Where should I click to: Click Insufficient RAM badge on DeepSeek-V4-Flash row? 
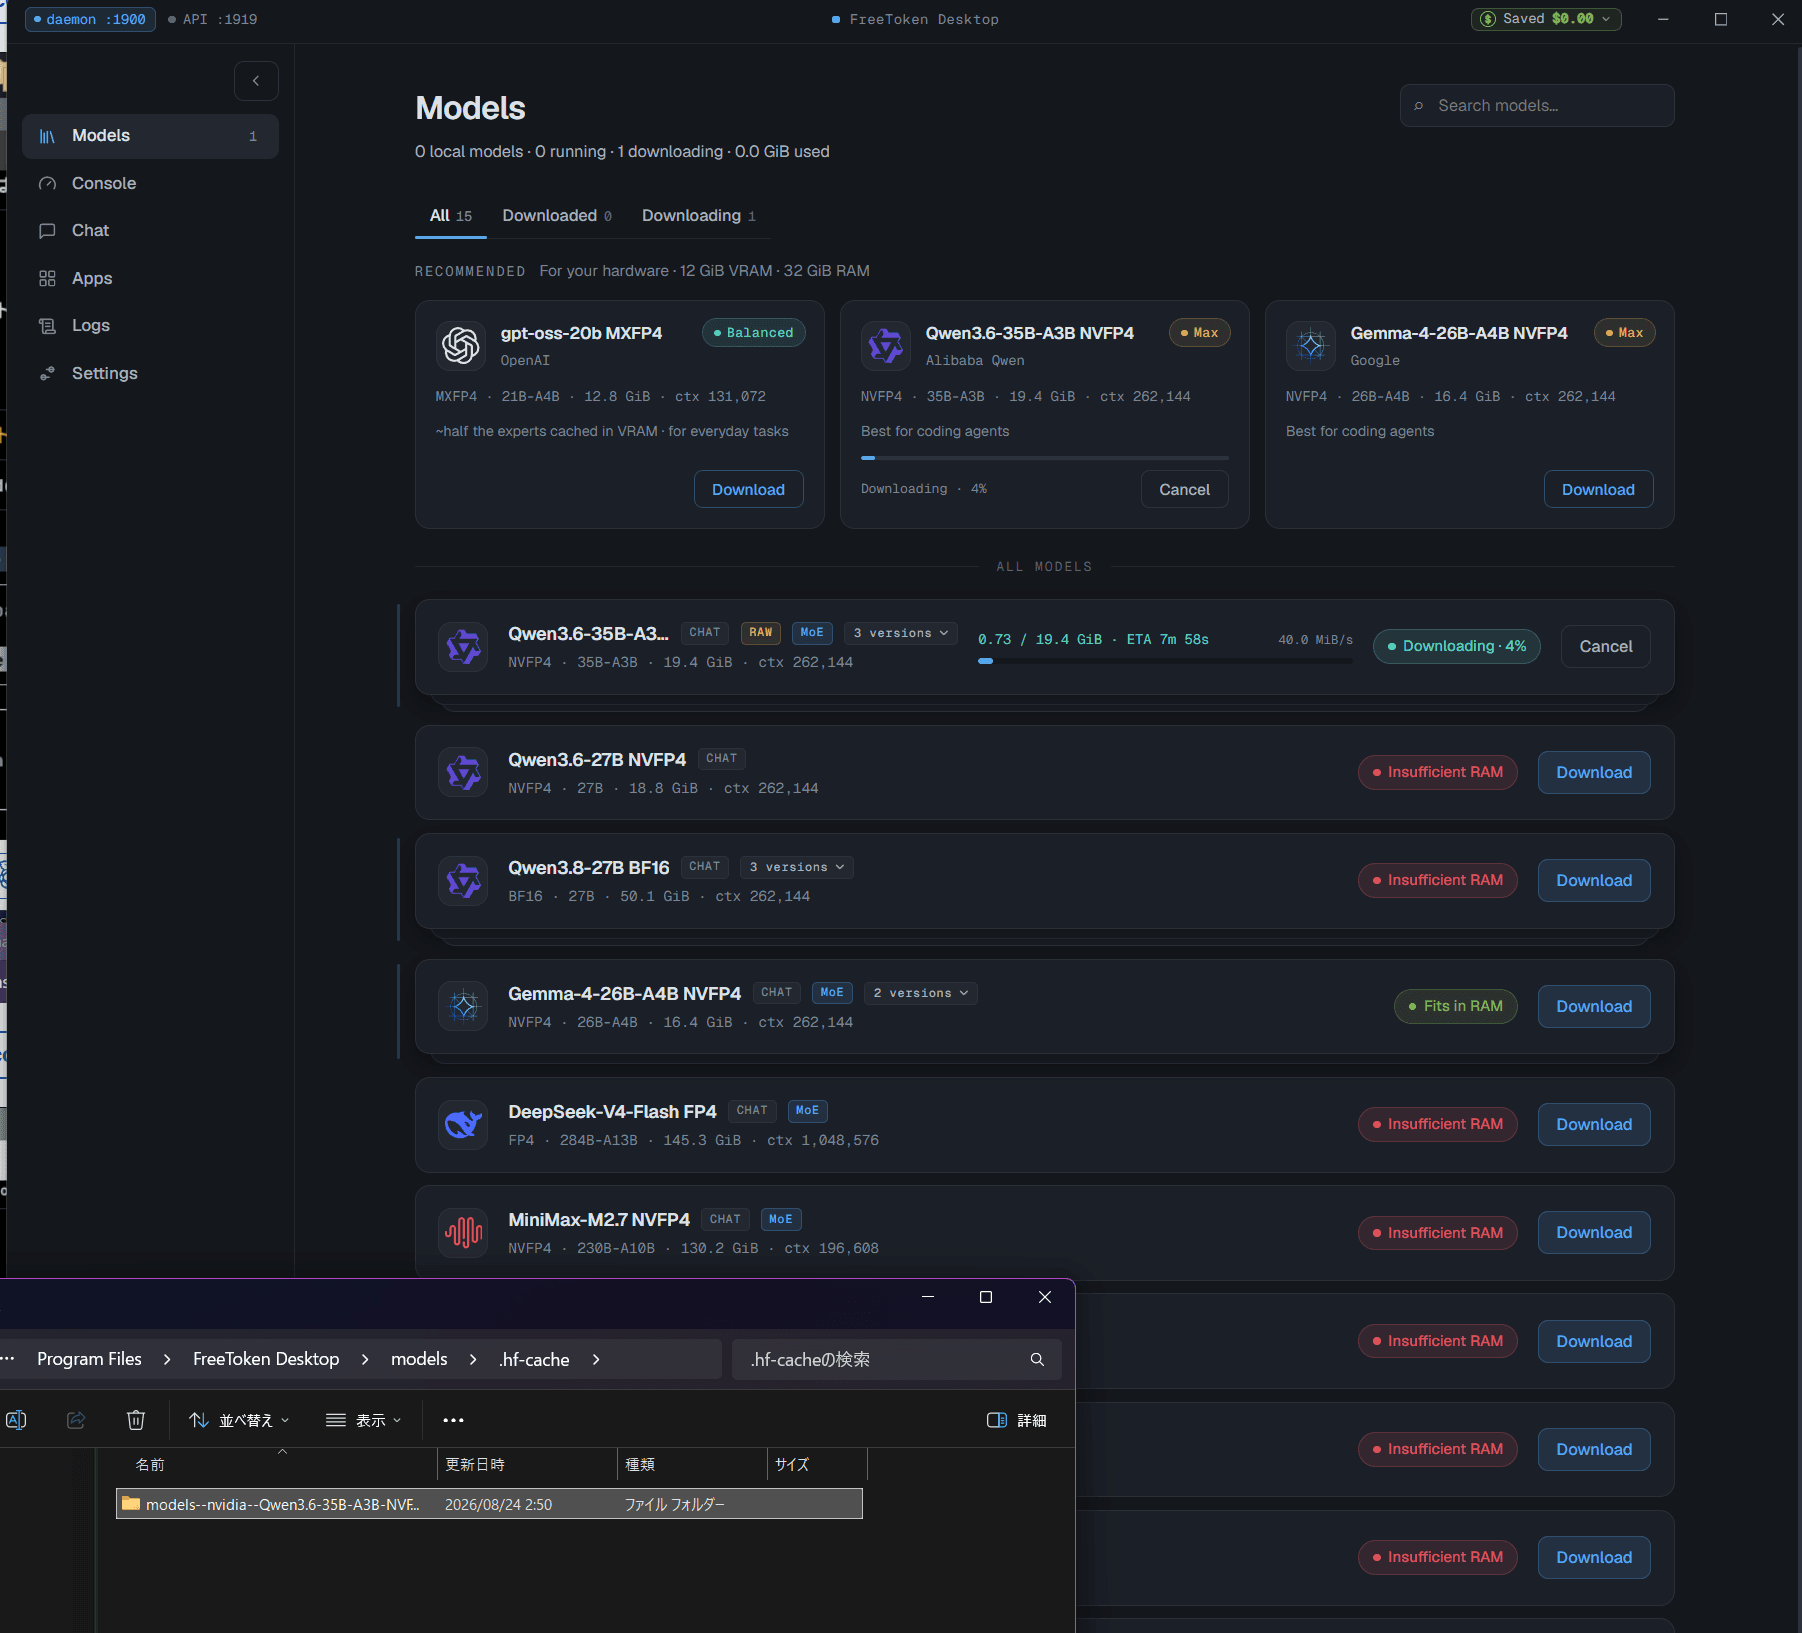coord(1437,1124)
